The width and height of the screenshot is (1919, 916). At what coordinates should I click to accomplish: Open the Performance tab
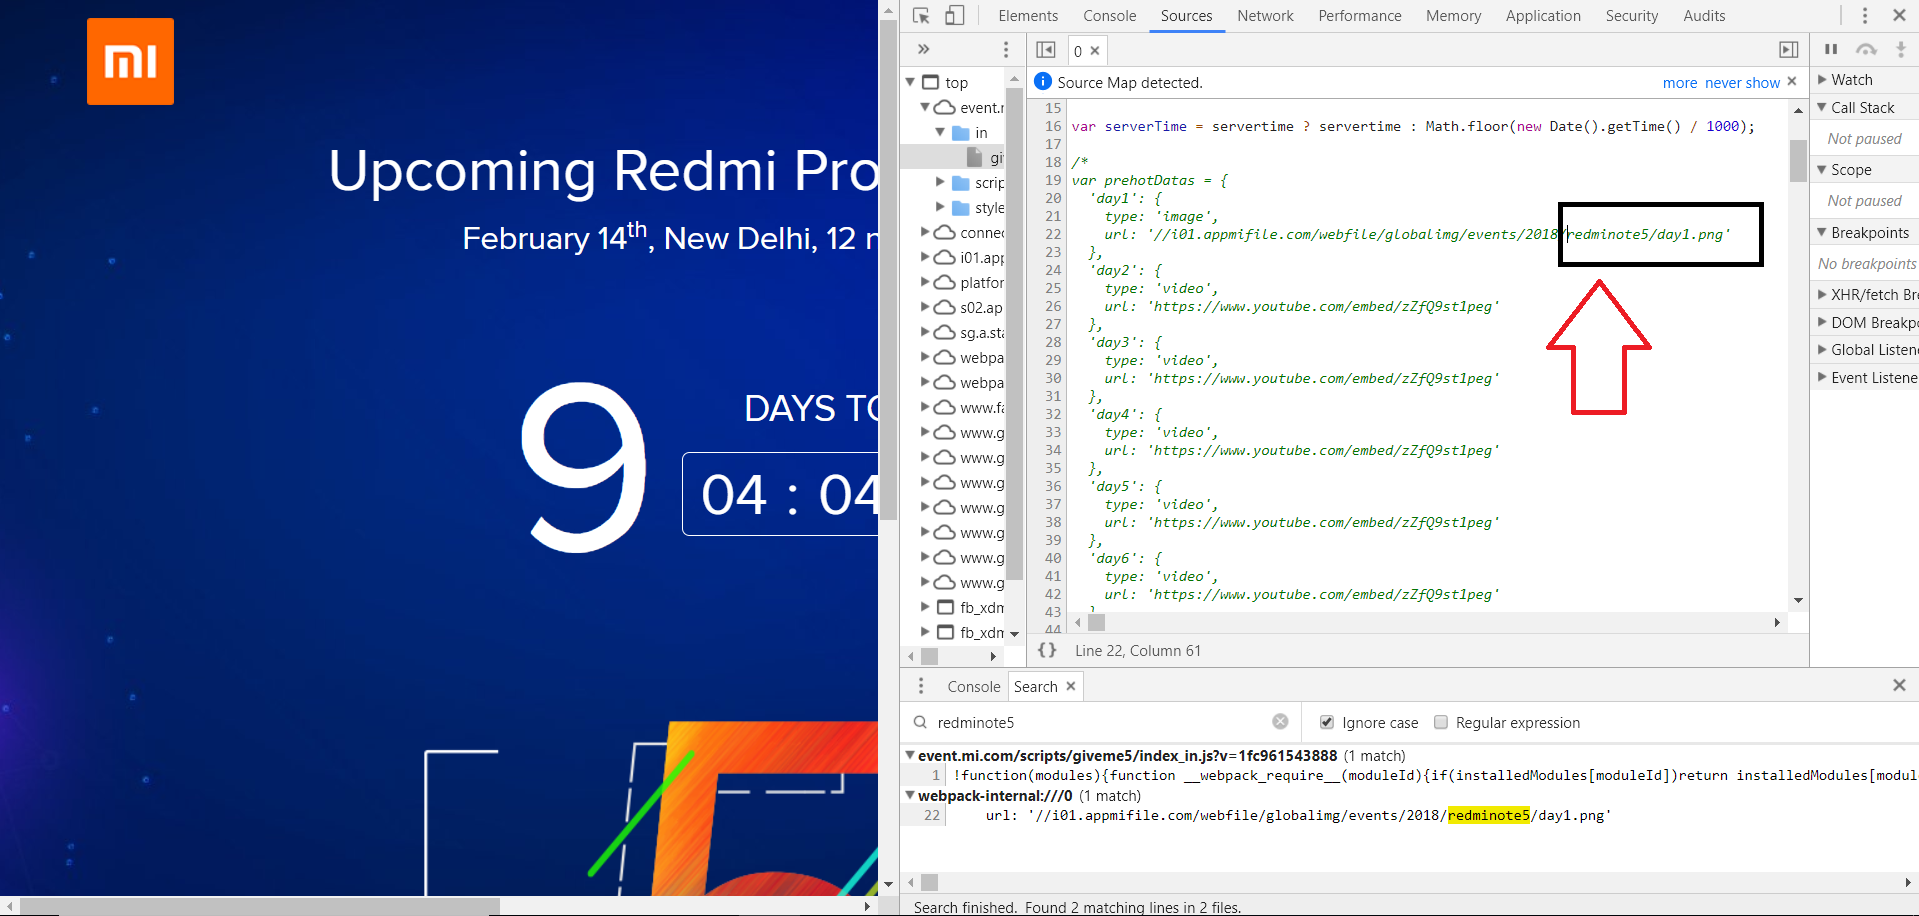[1359, 16]
